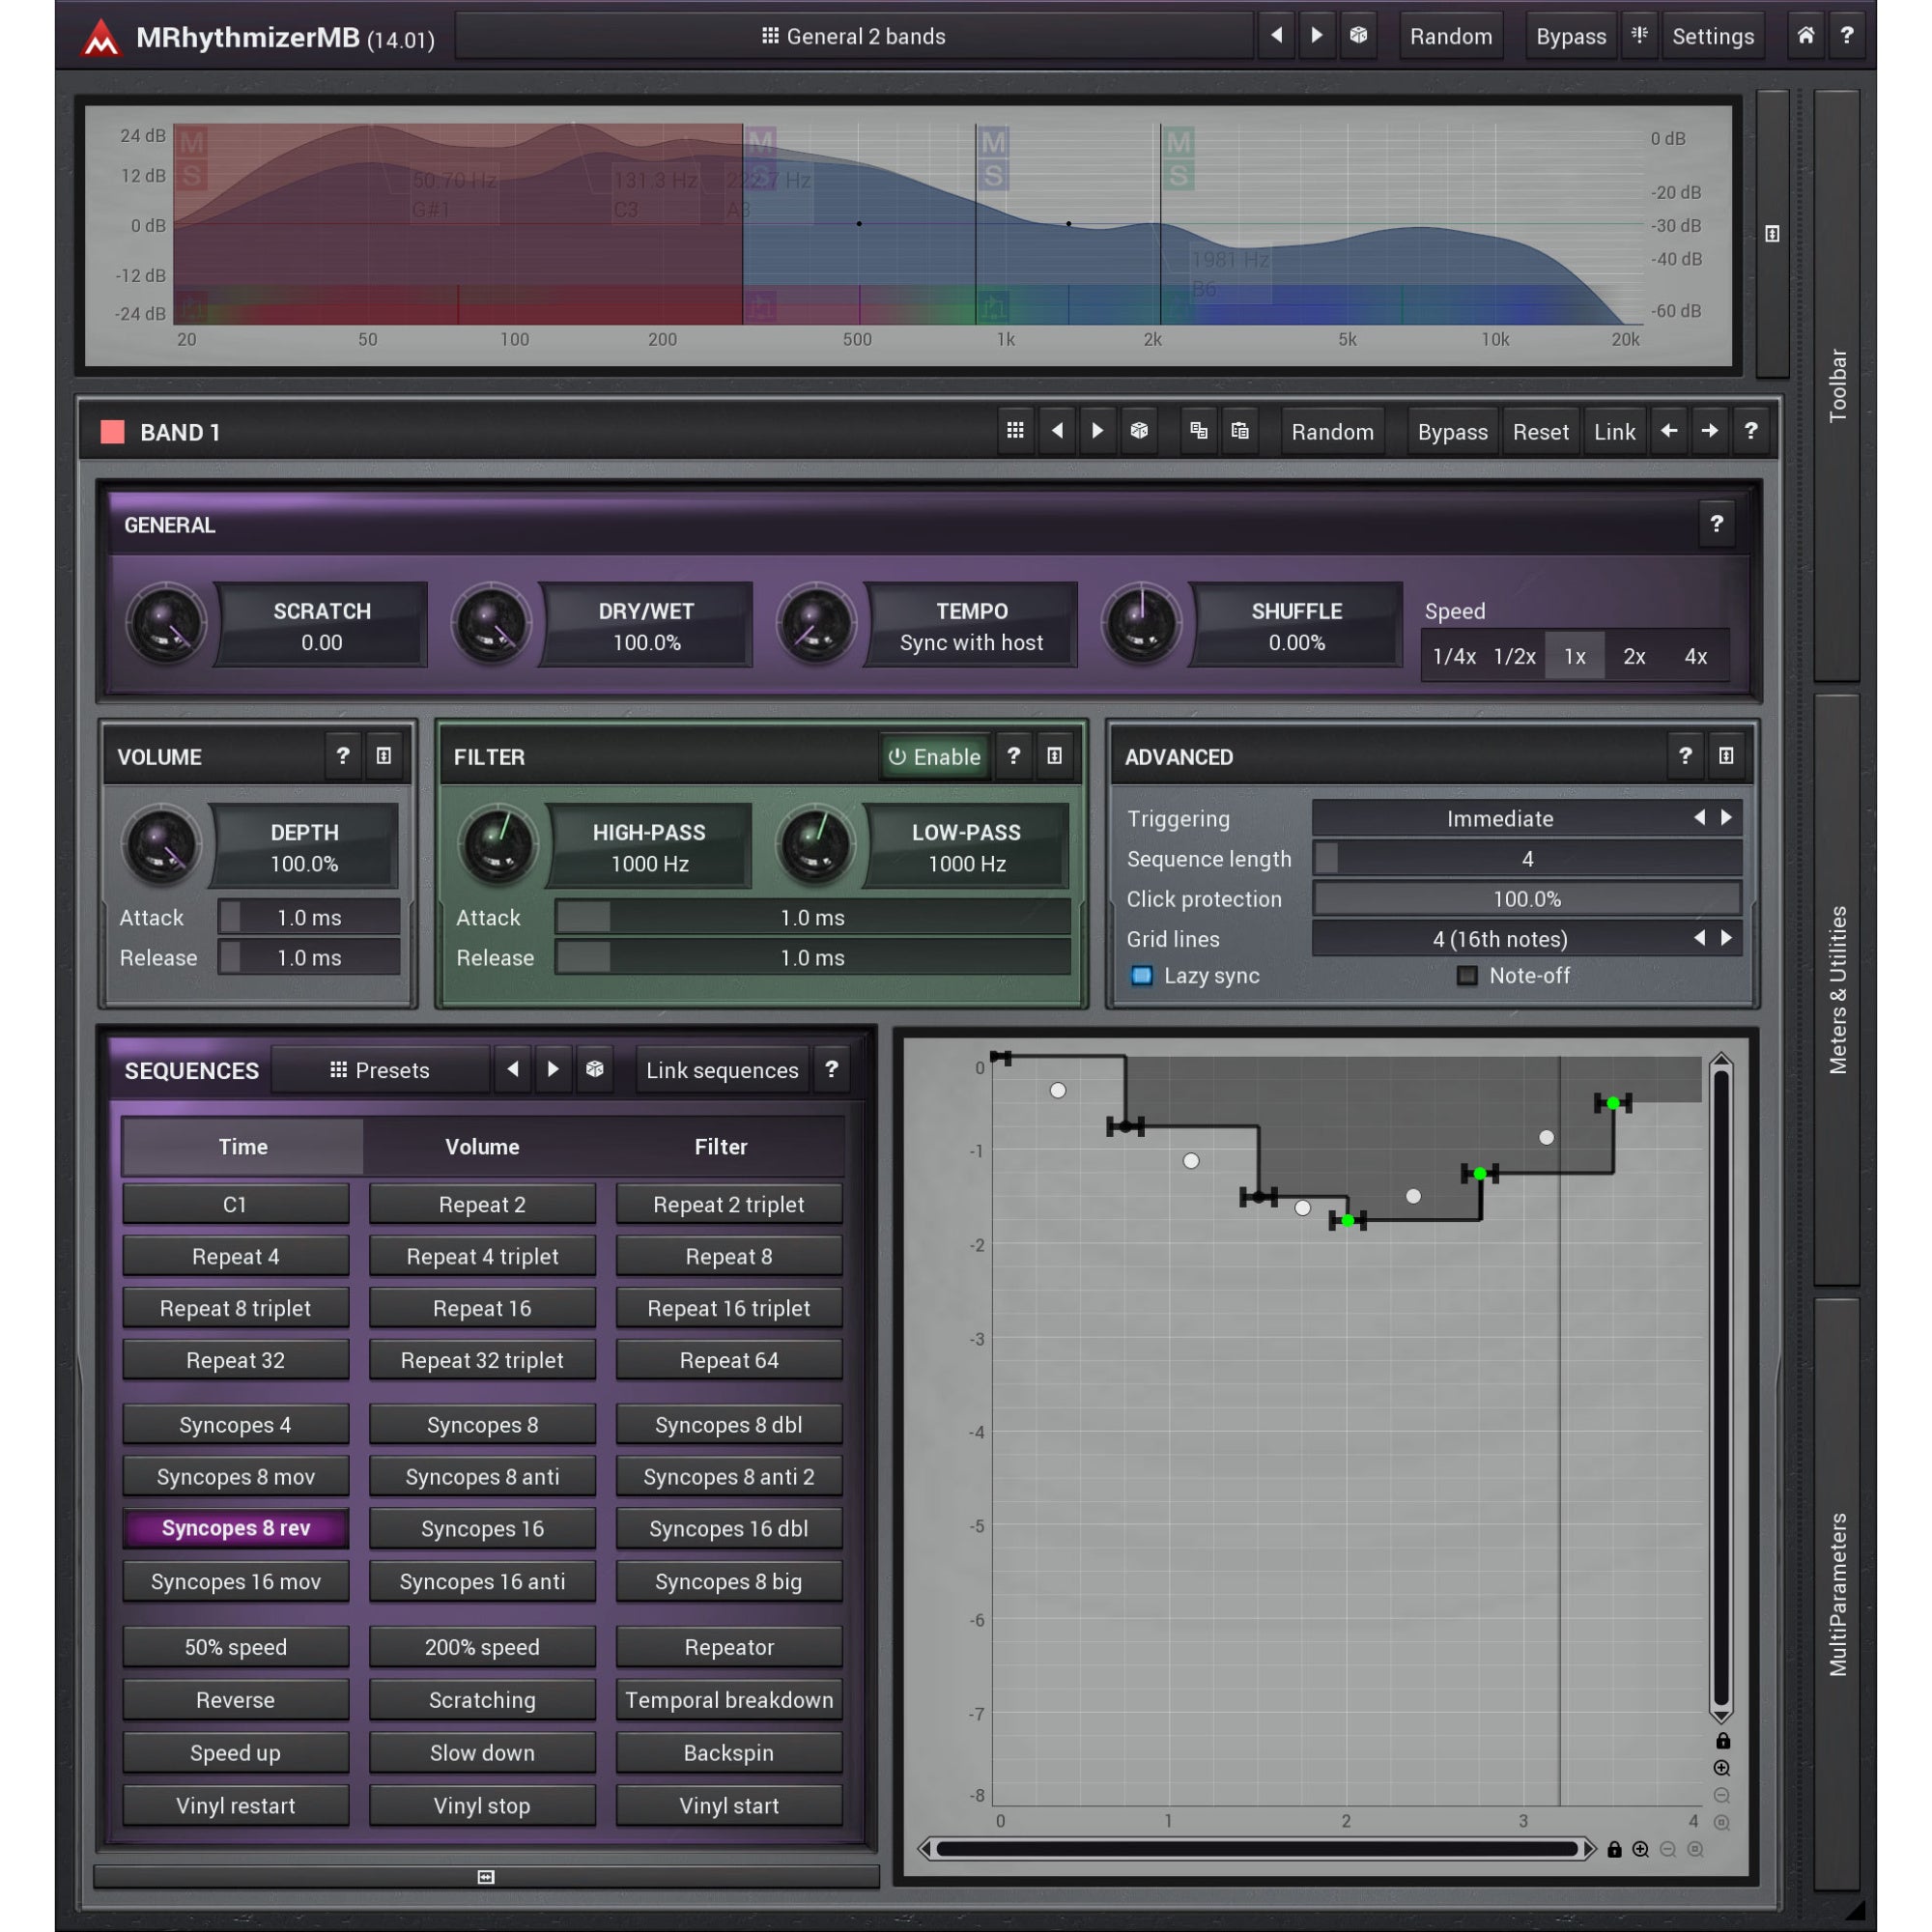
Task: Open the MultiParameters side tab
Action: 1837,1594
